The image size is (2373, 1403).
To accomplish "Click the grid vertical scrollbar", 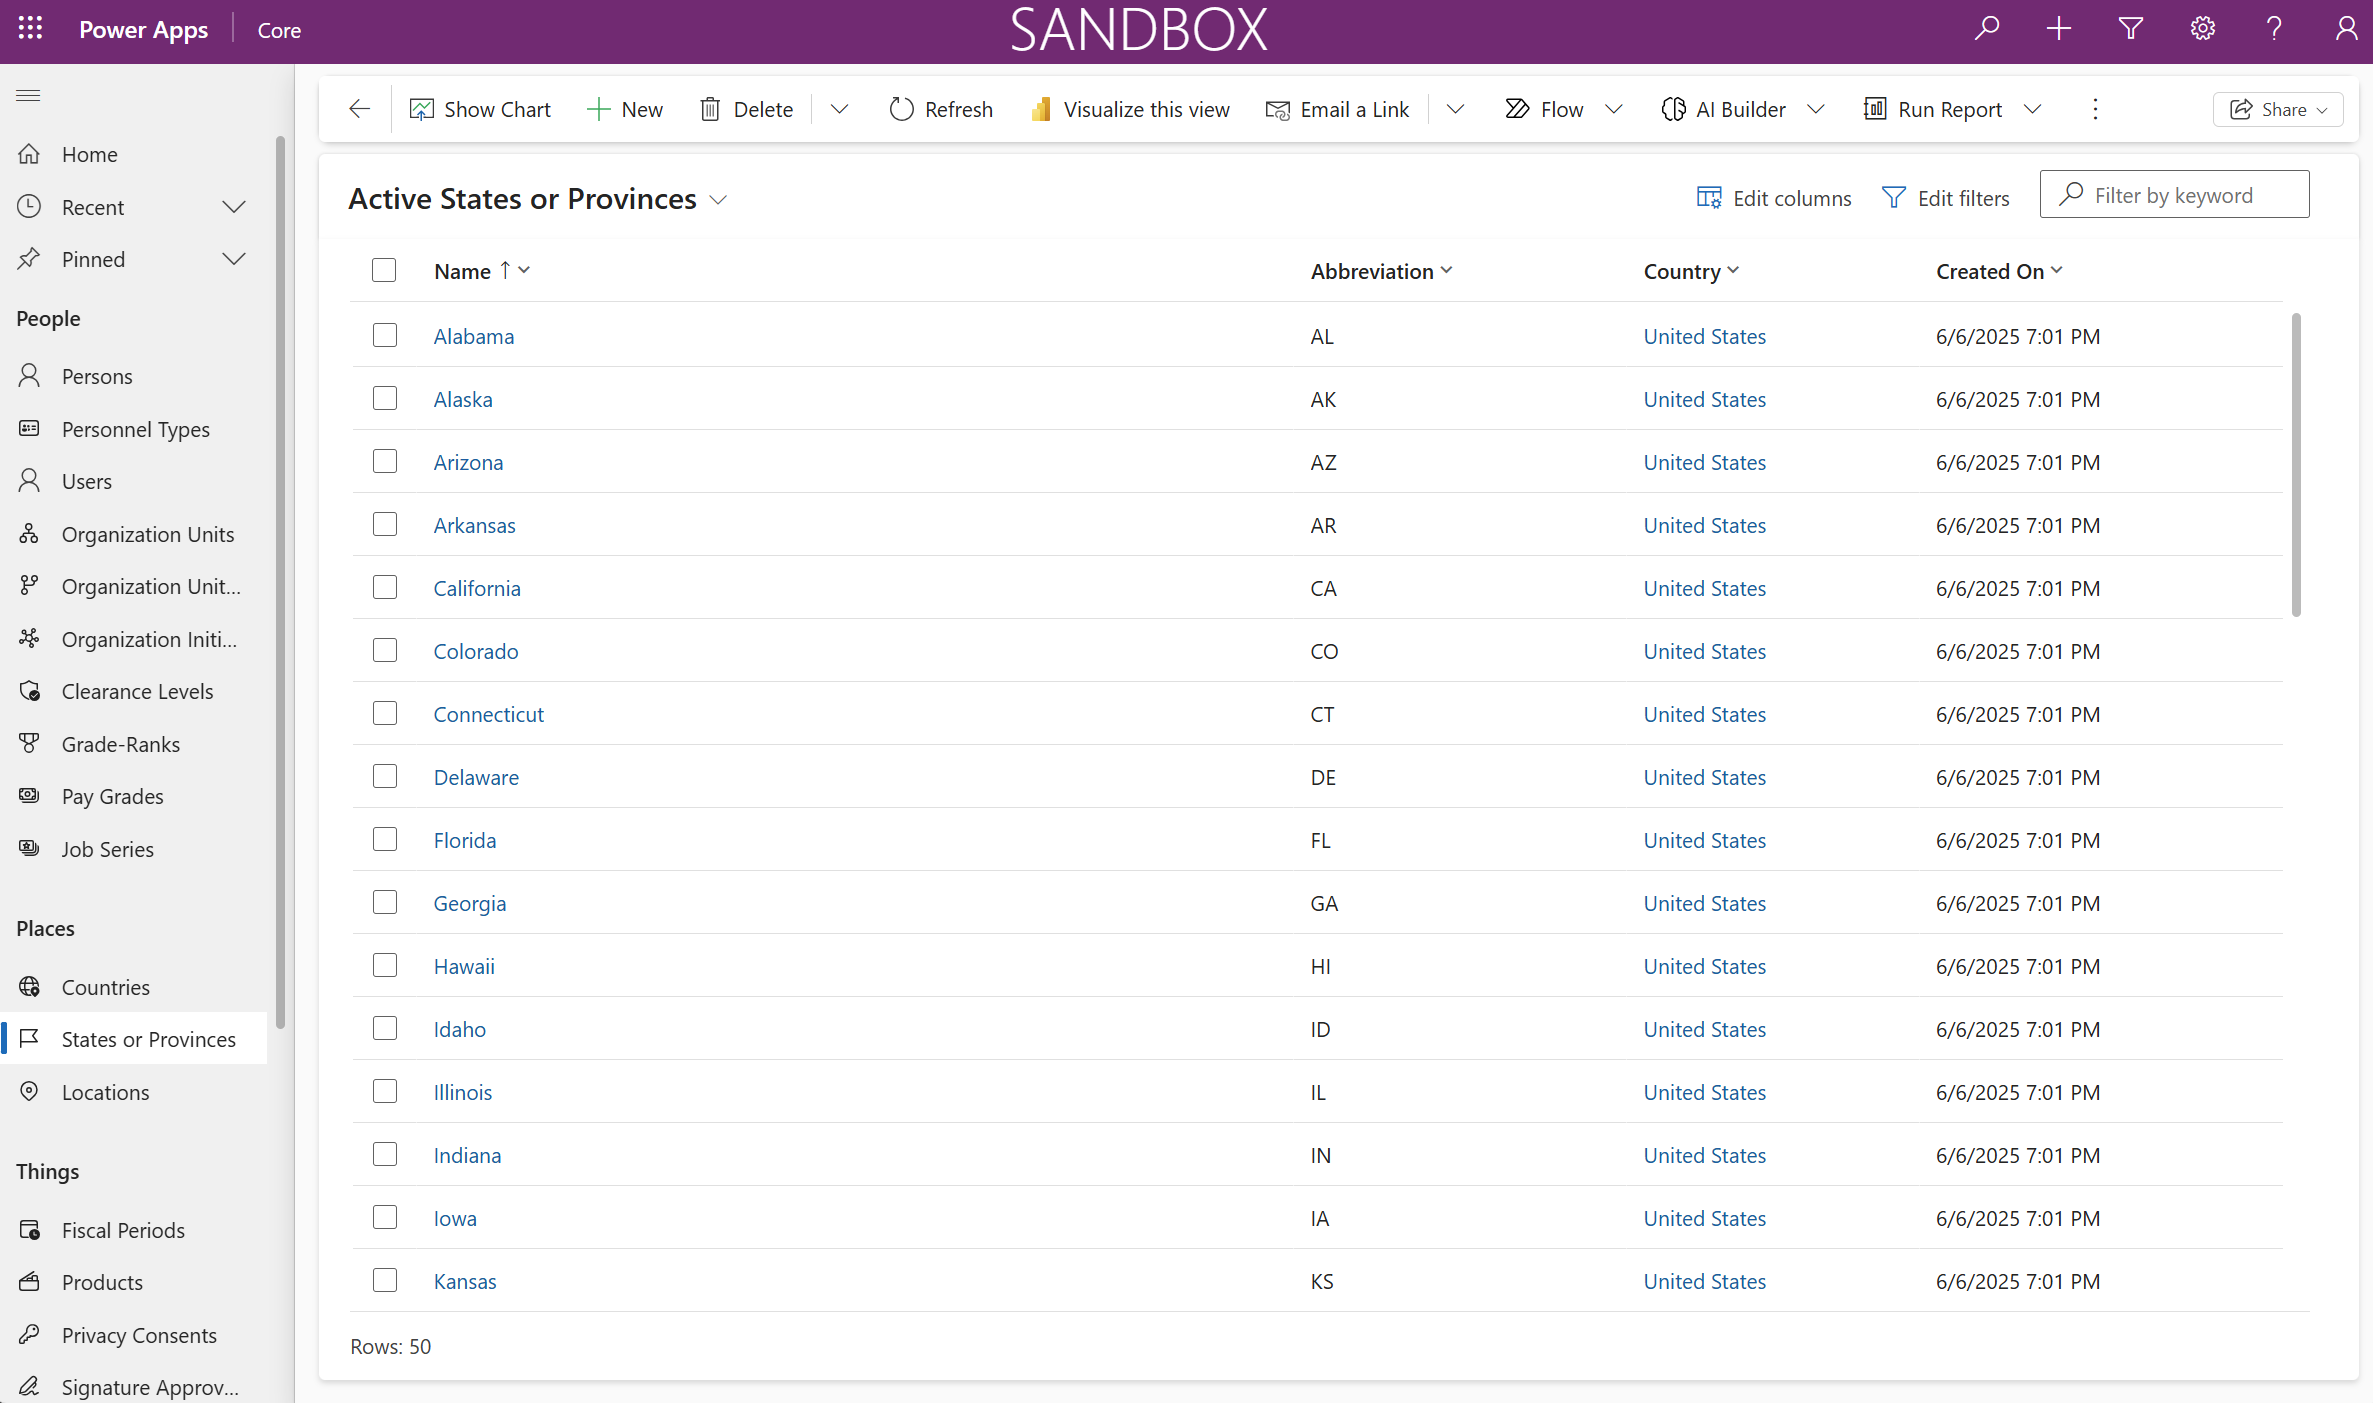I will point(2296,465).
